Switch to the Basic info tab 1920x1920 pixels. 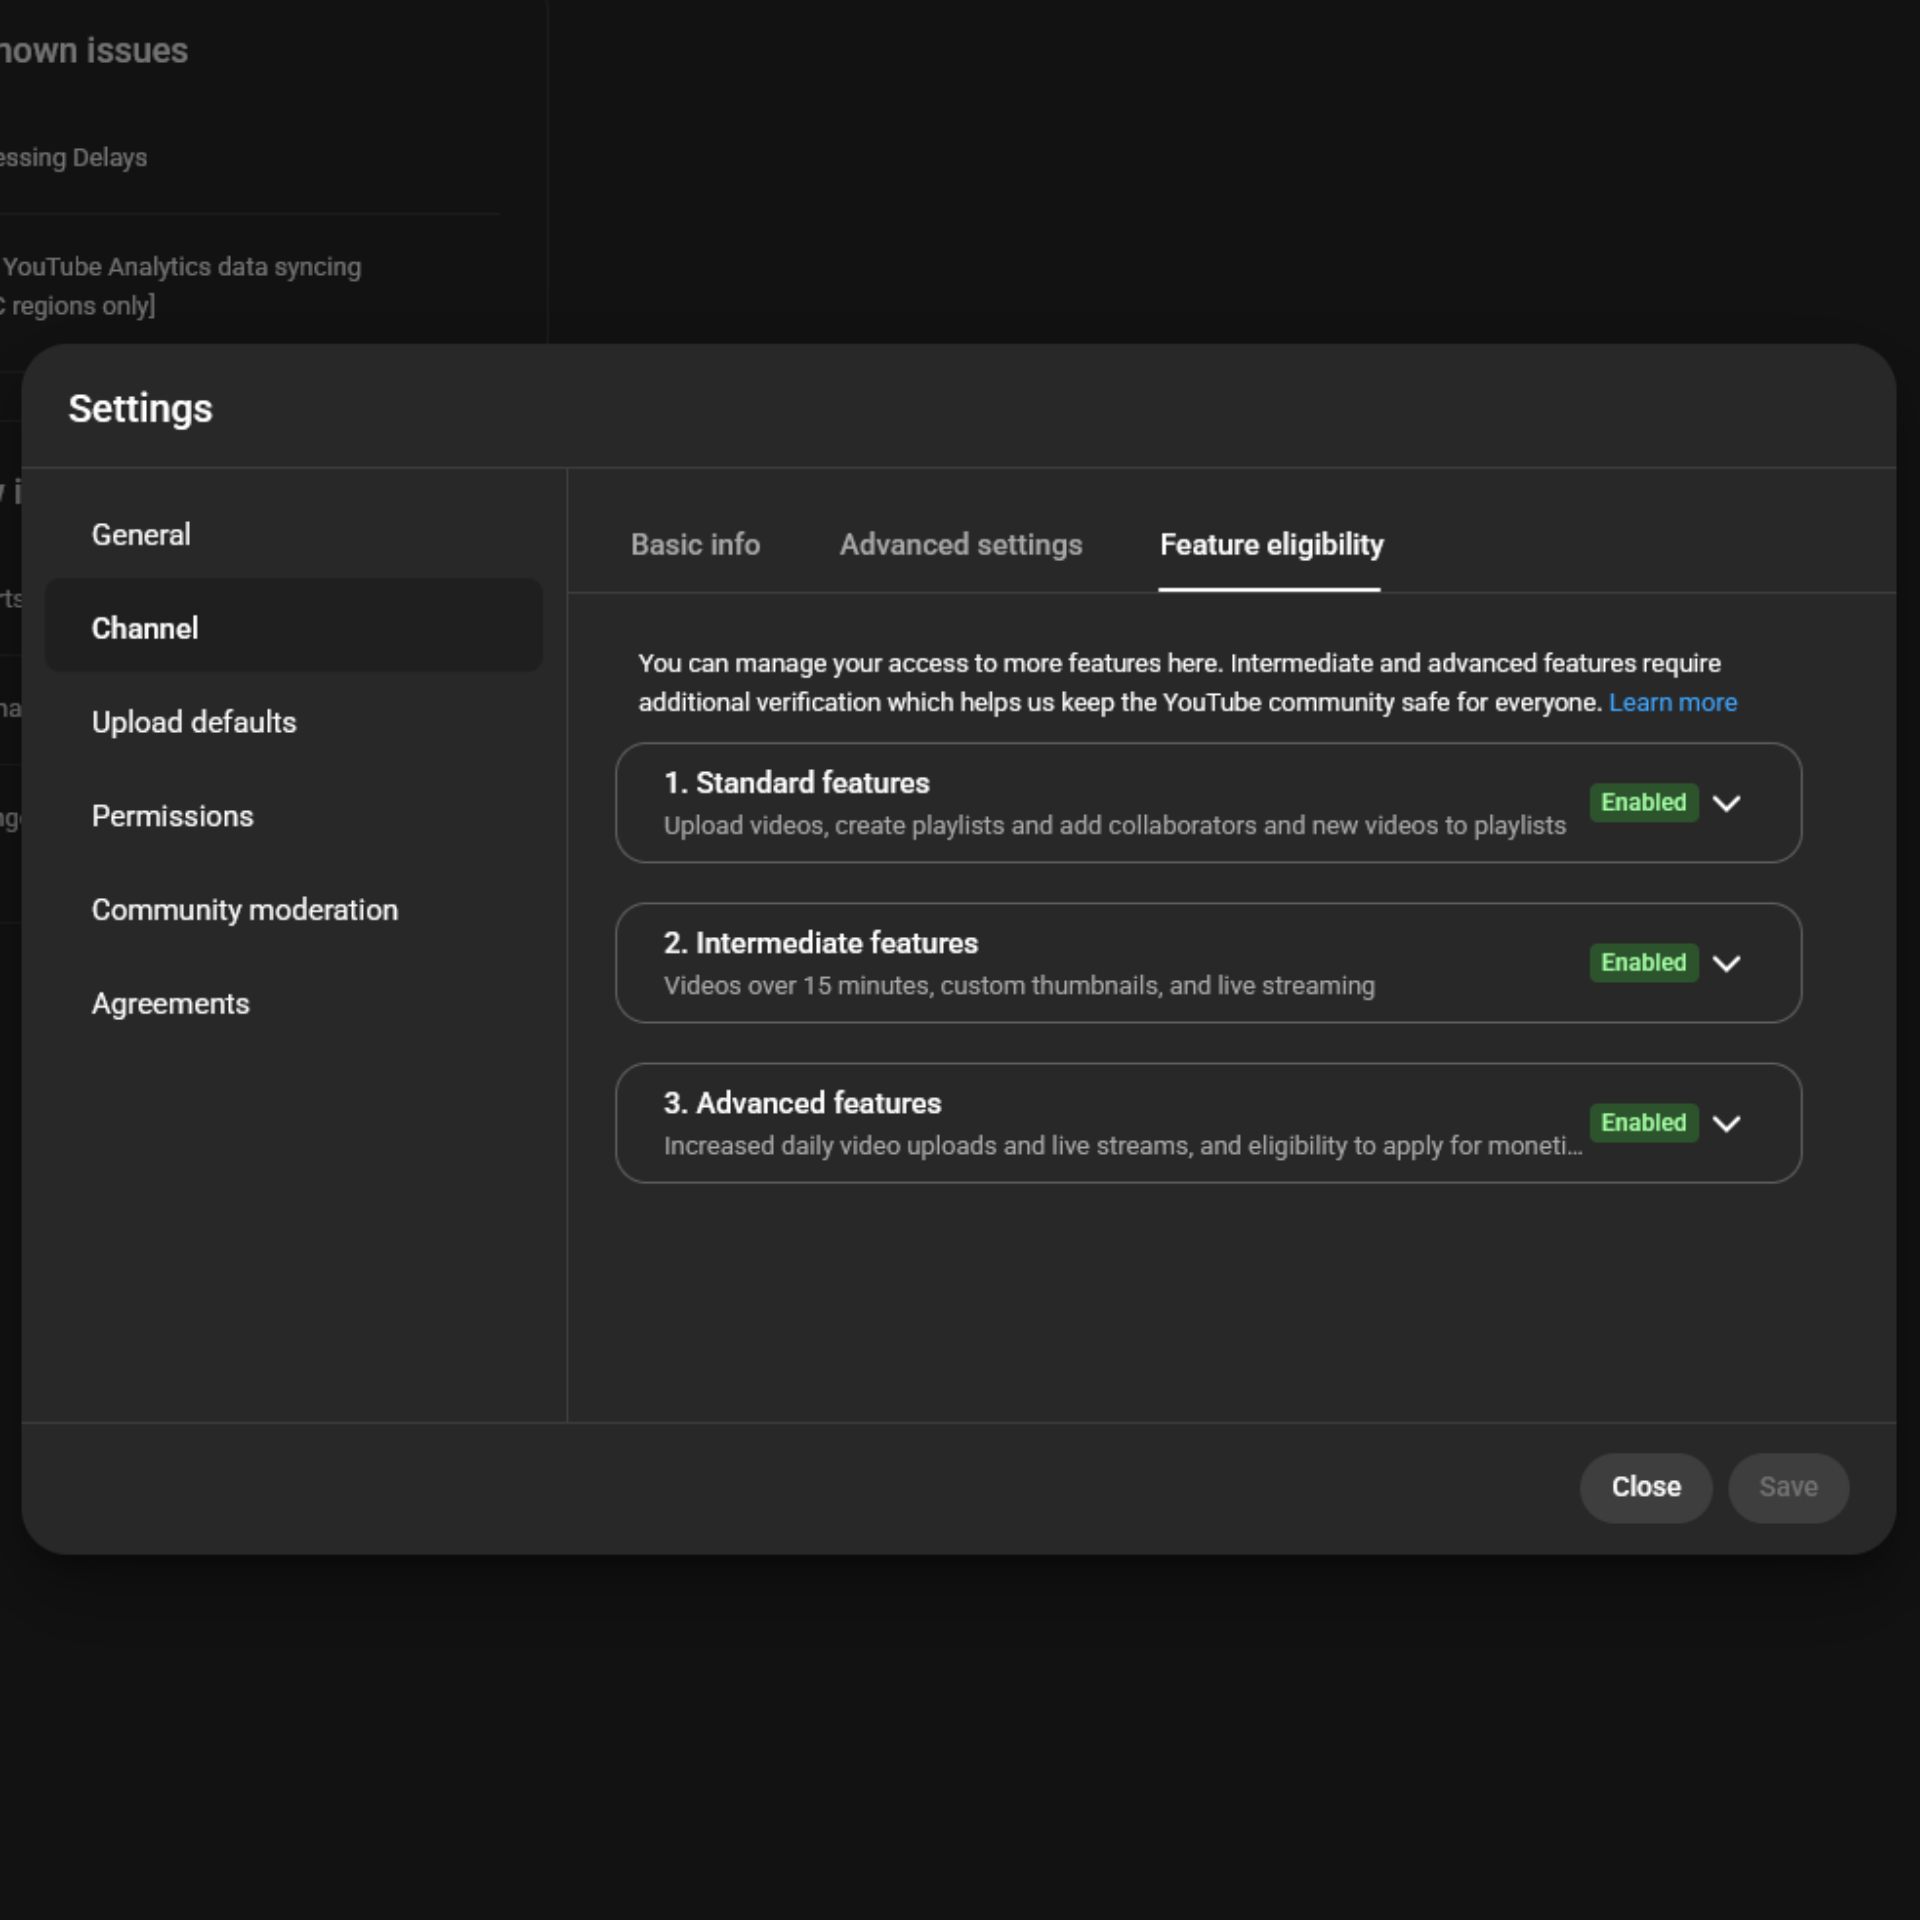coord(695,544)
